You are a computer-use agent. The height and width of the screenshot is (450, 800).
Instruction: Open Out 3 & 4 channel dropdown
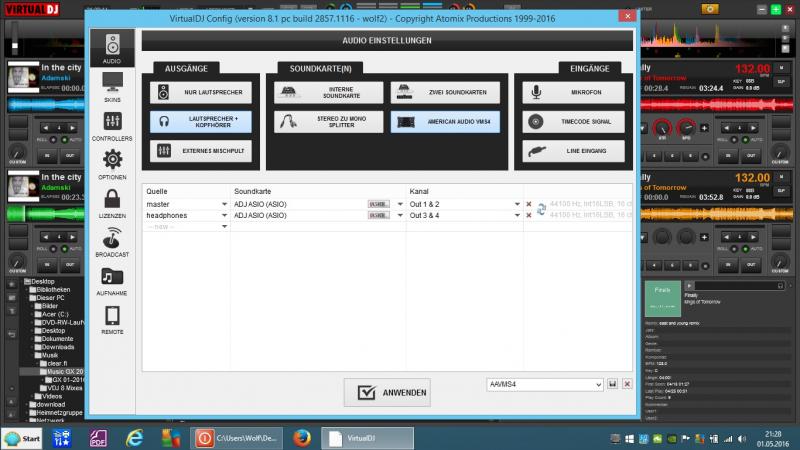pos(517,215)
